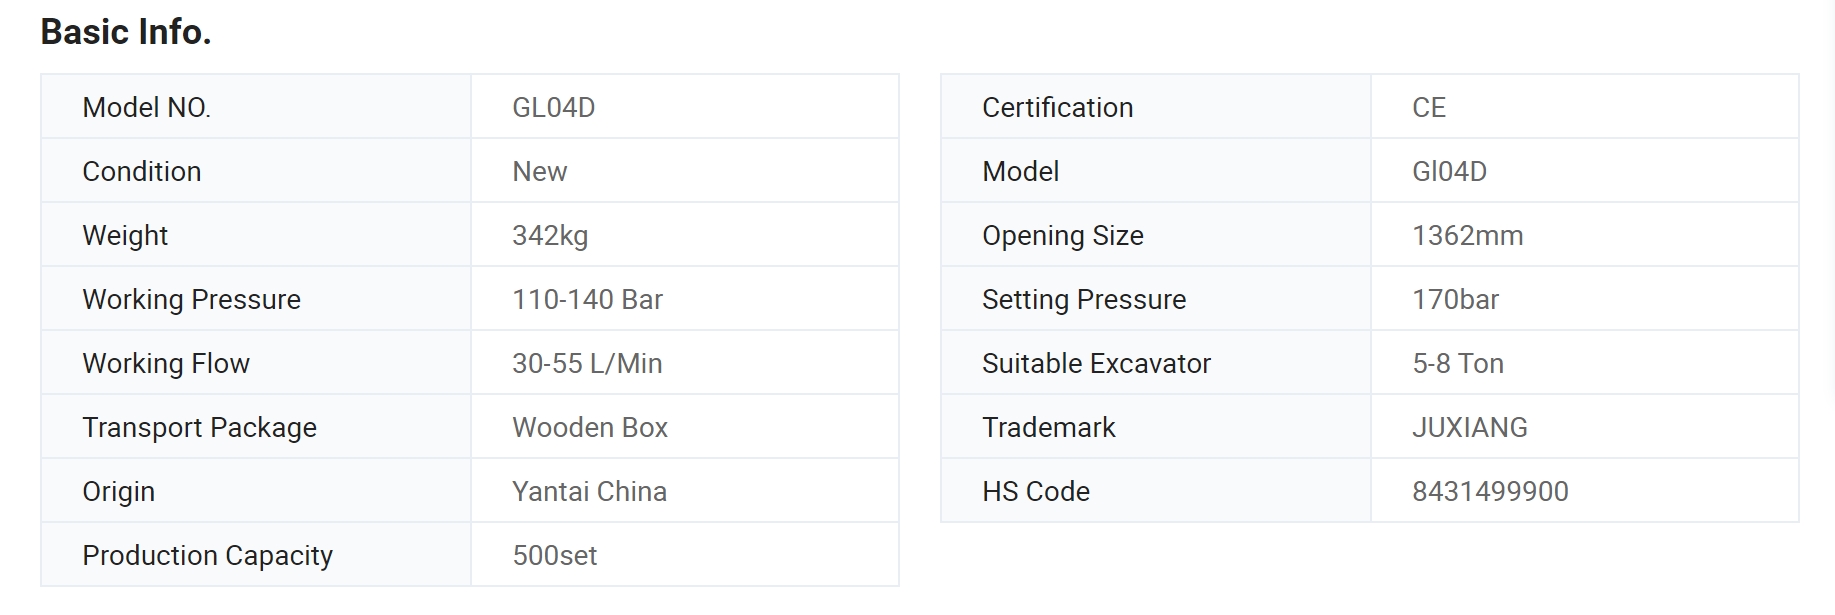Click the Suitable Excavator label

point(1096,363)
